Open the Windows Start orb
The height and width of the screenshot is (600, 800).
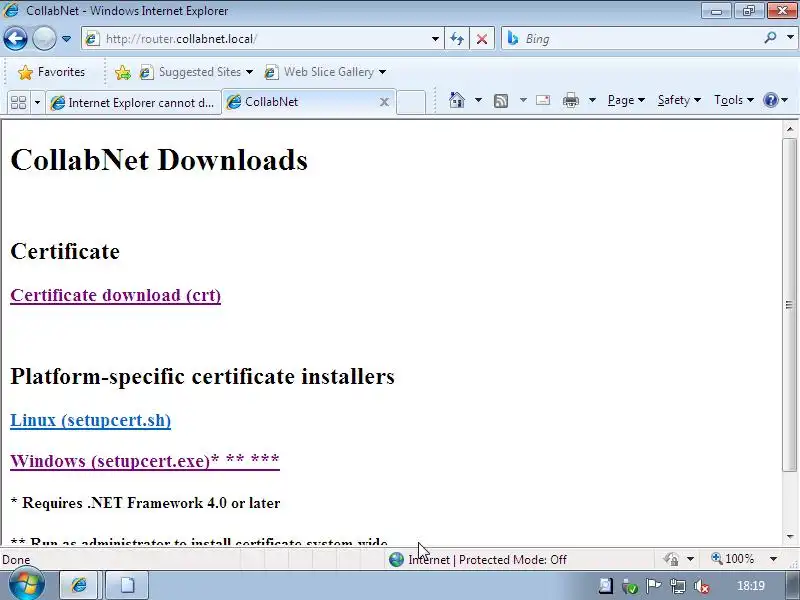pyautogui.click(x=26, y=584)
